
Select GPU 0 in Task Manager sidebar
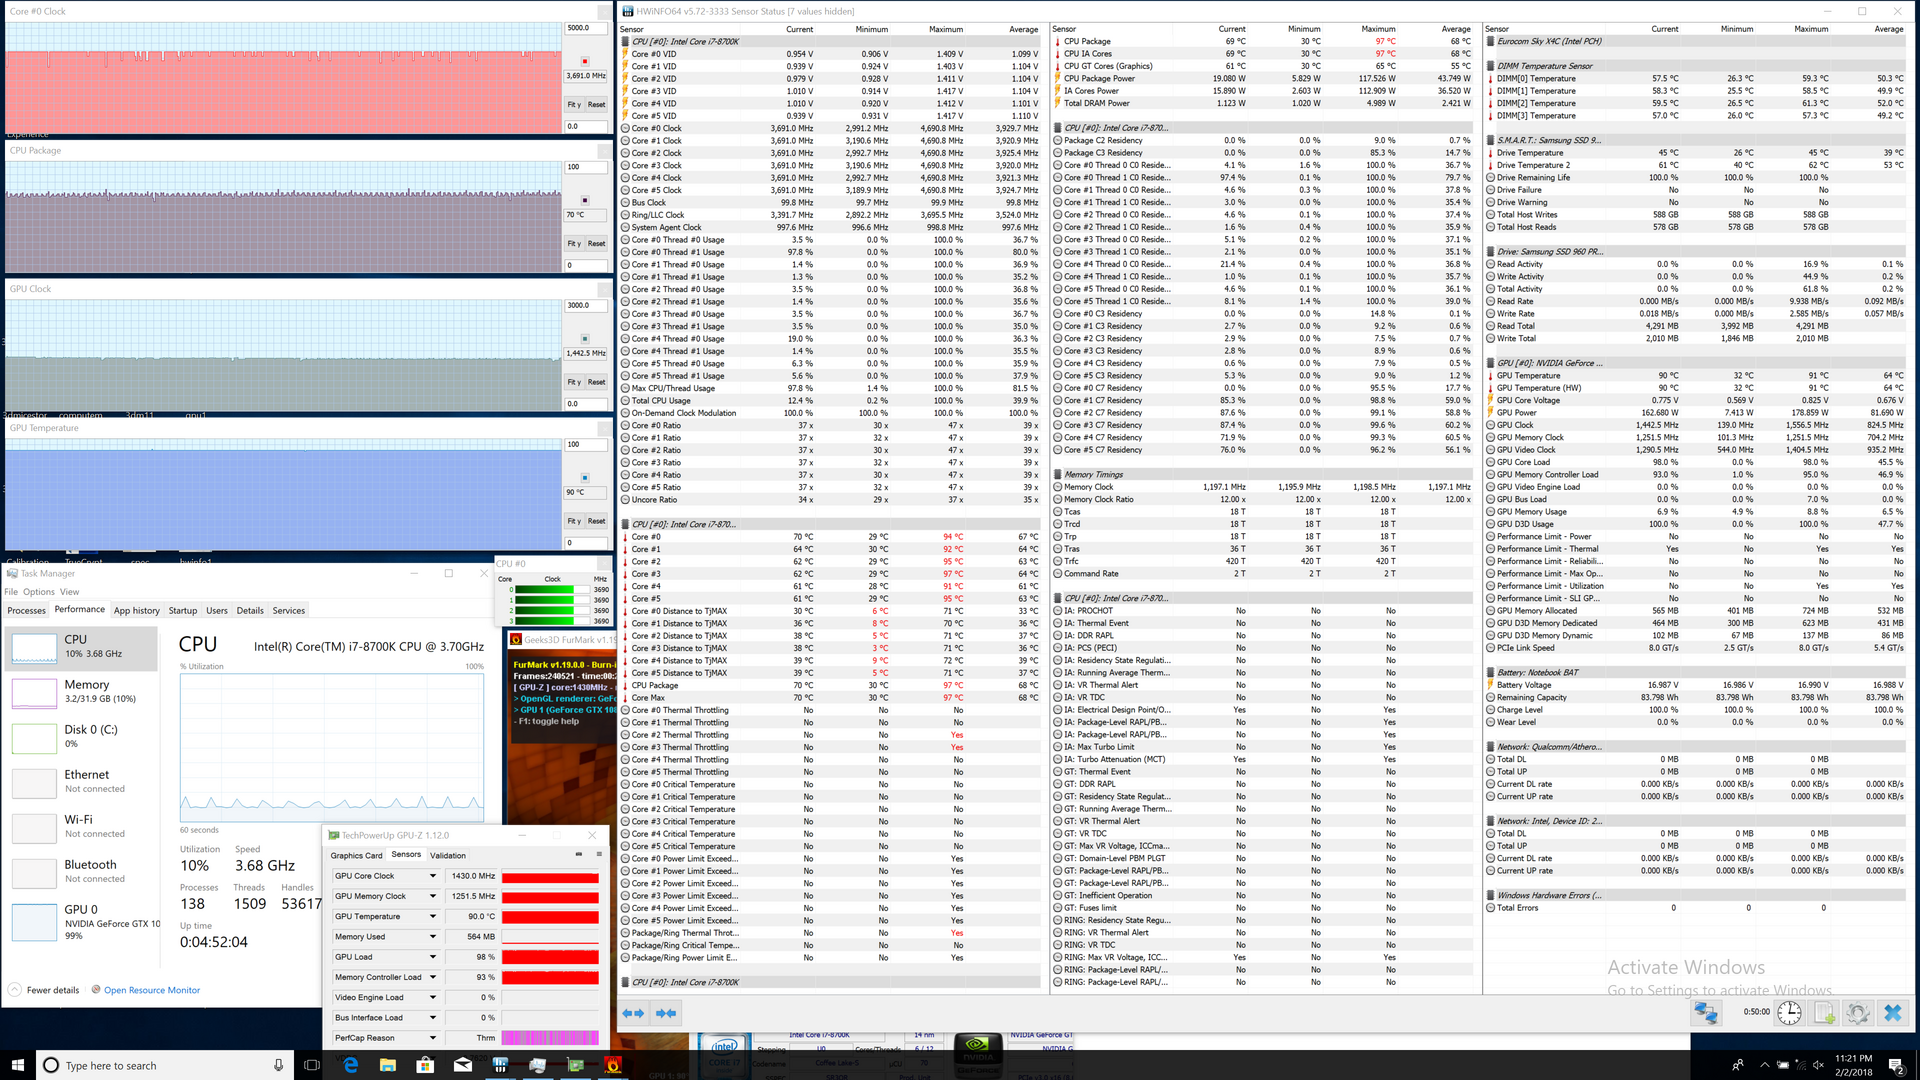point(82,922)
